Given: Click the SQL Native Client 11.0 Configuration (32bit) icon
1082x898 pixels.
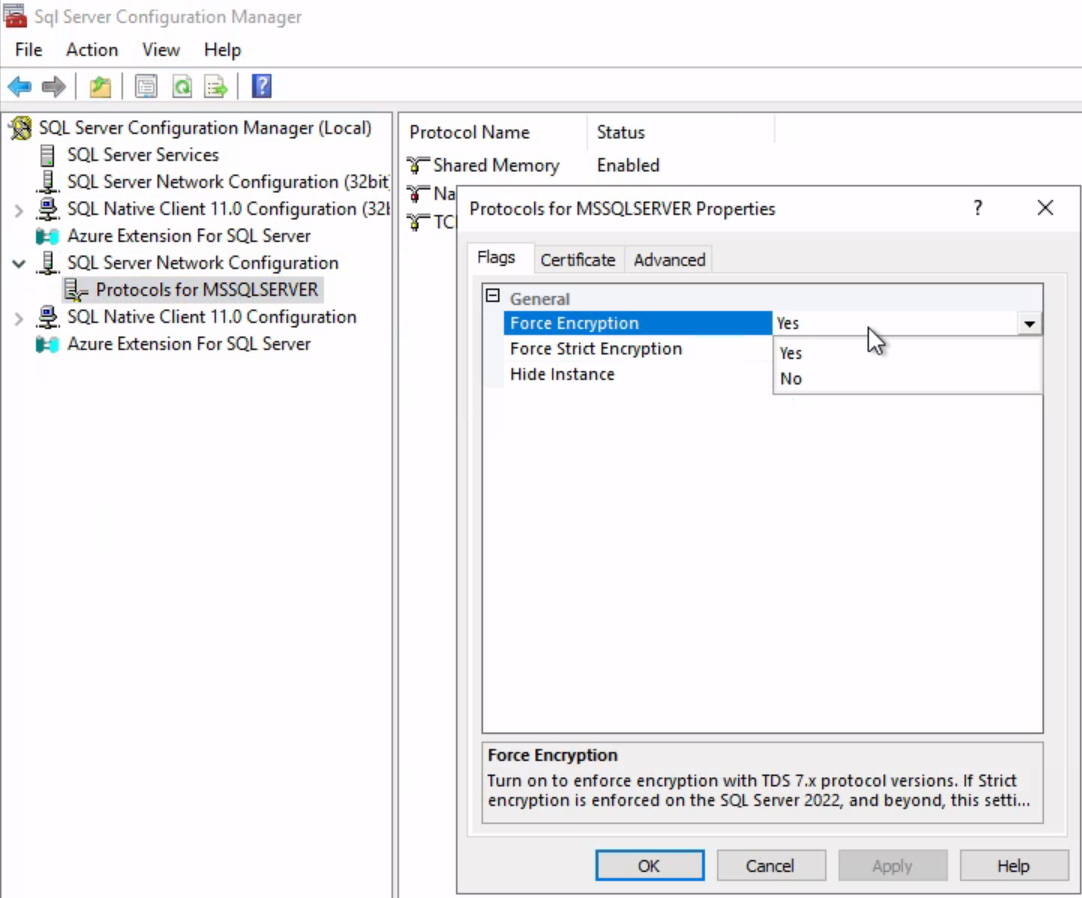Looking at the screenshot, I should [x=47, y=208].
